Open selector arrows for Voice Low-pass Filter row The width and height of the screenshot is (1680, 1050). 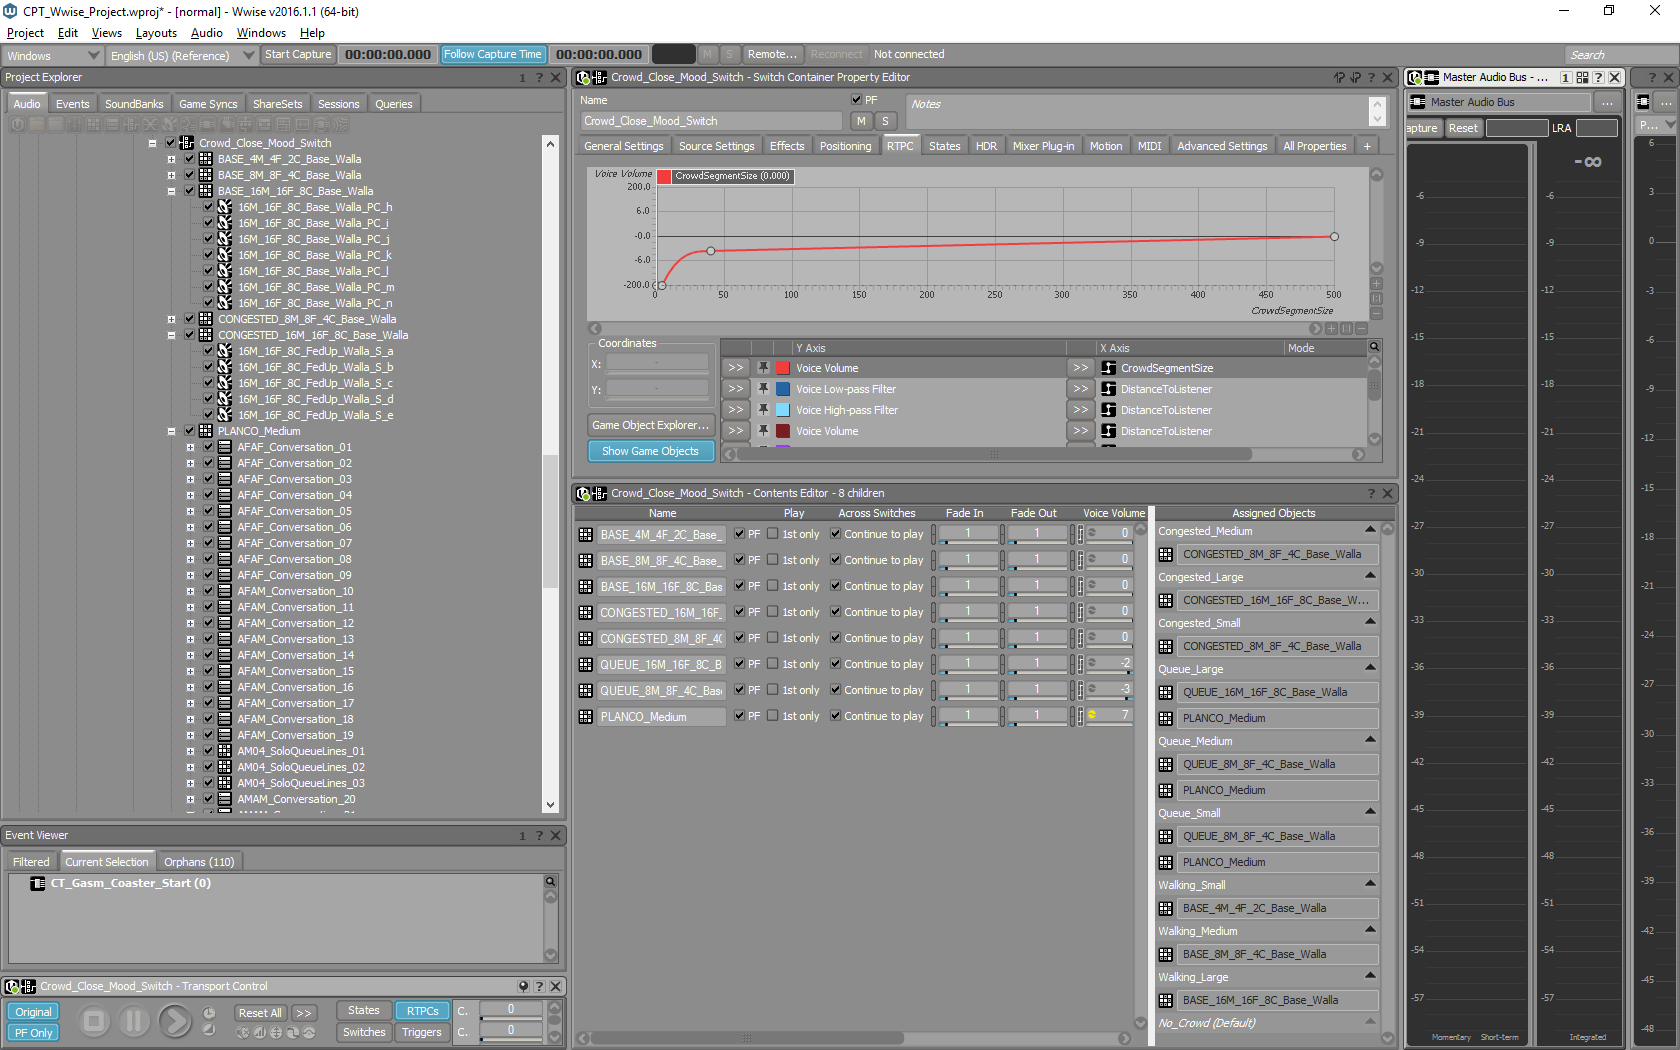[736, 389]
